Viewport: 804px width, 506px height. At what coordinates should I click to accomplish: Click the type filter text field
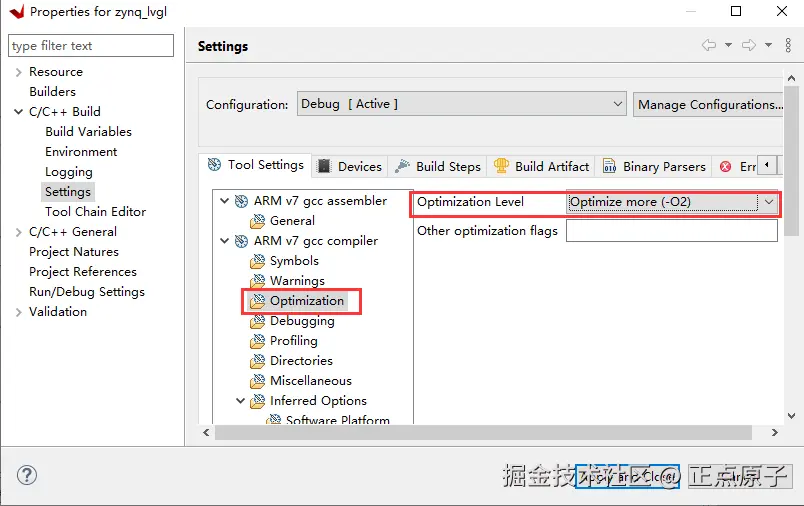pos(91,46)
